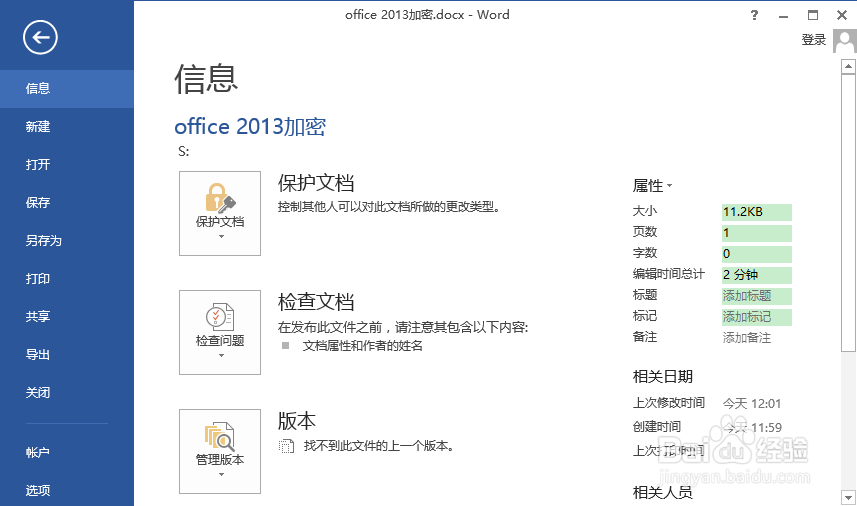Select 保存 in the sidebar
The height and width of the screenshot is (506, 857).
(x=67, y=203)
